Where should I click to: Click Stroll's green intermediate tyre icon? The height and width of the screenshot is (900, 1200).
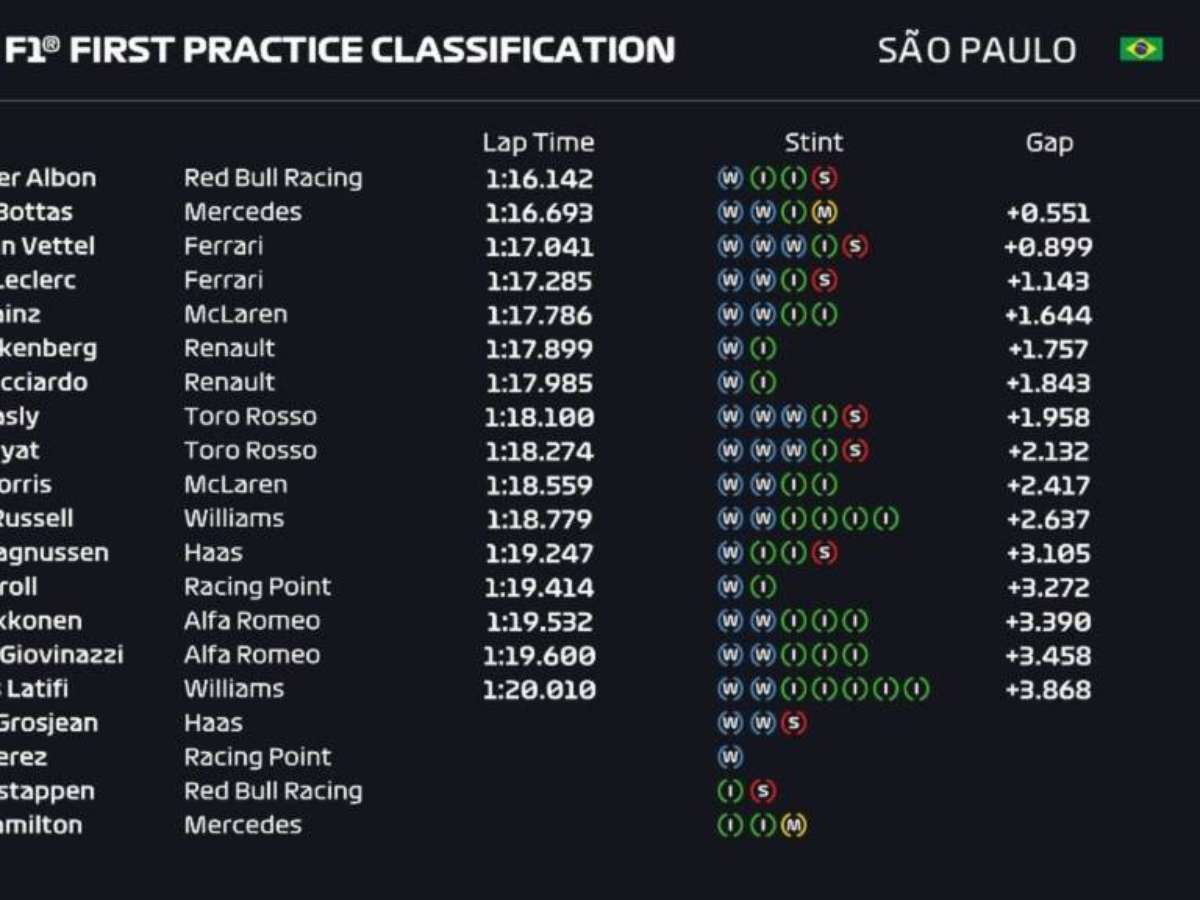762,587
